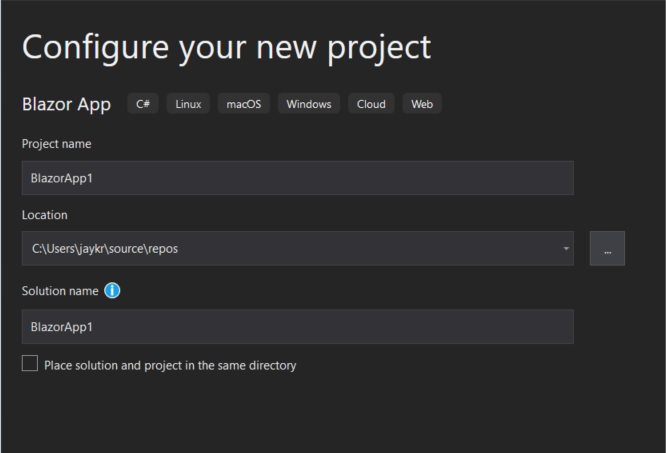Viewport: 666px width, 453px height.
Task: Click the "Configure your new project" heading
Action: (226, 47)
